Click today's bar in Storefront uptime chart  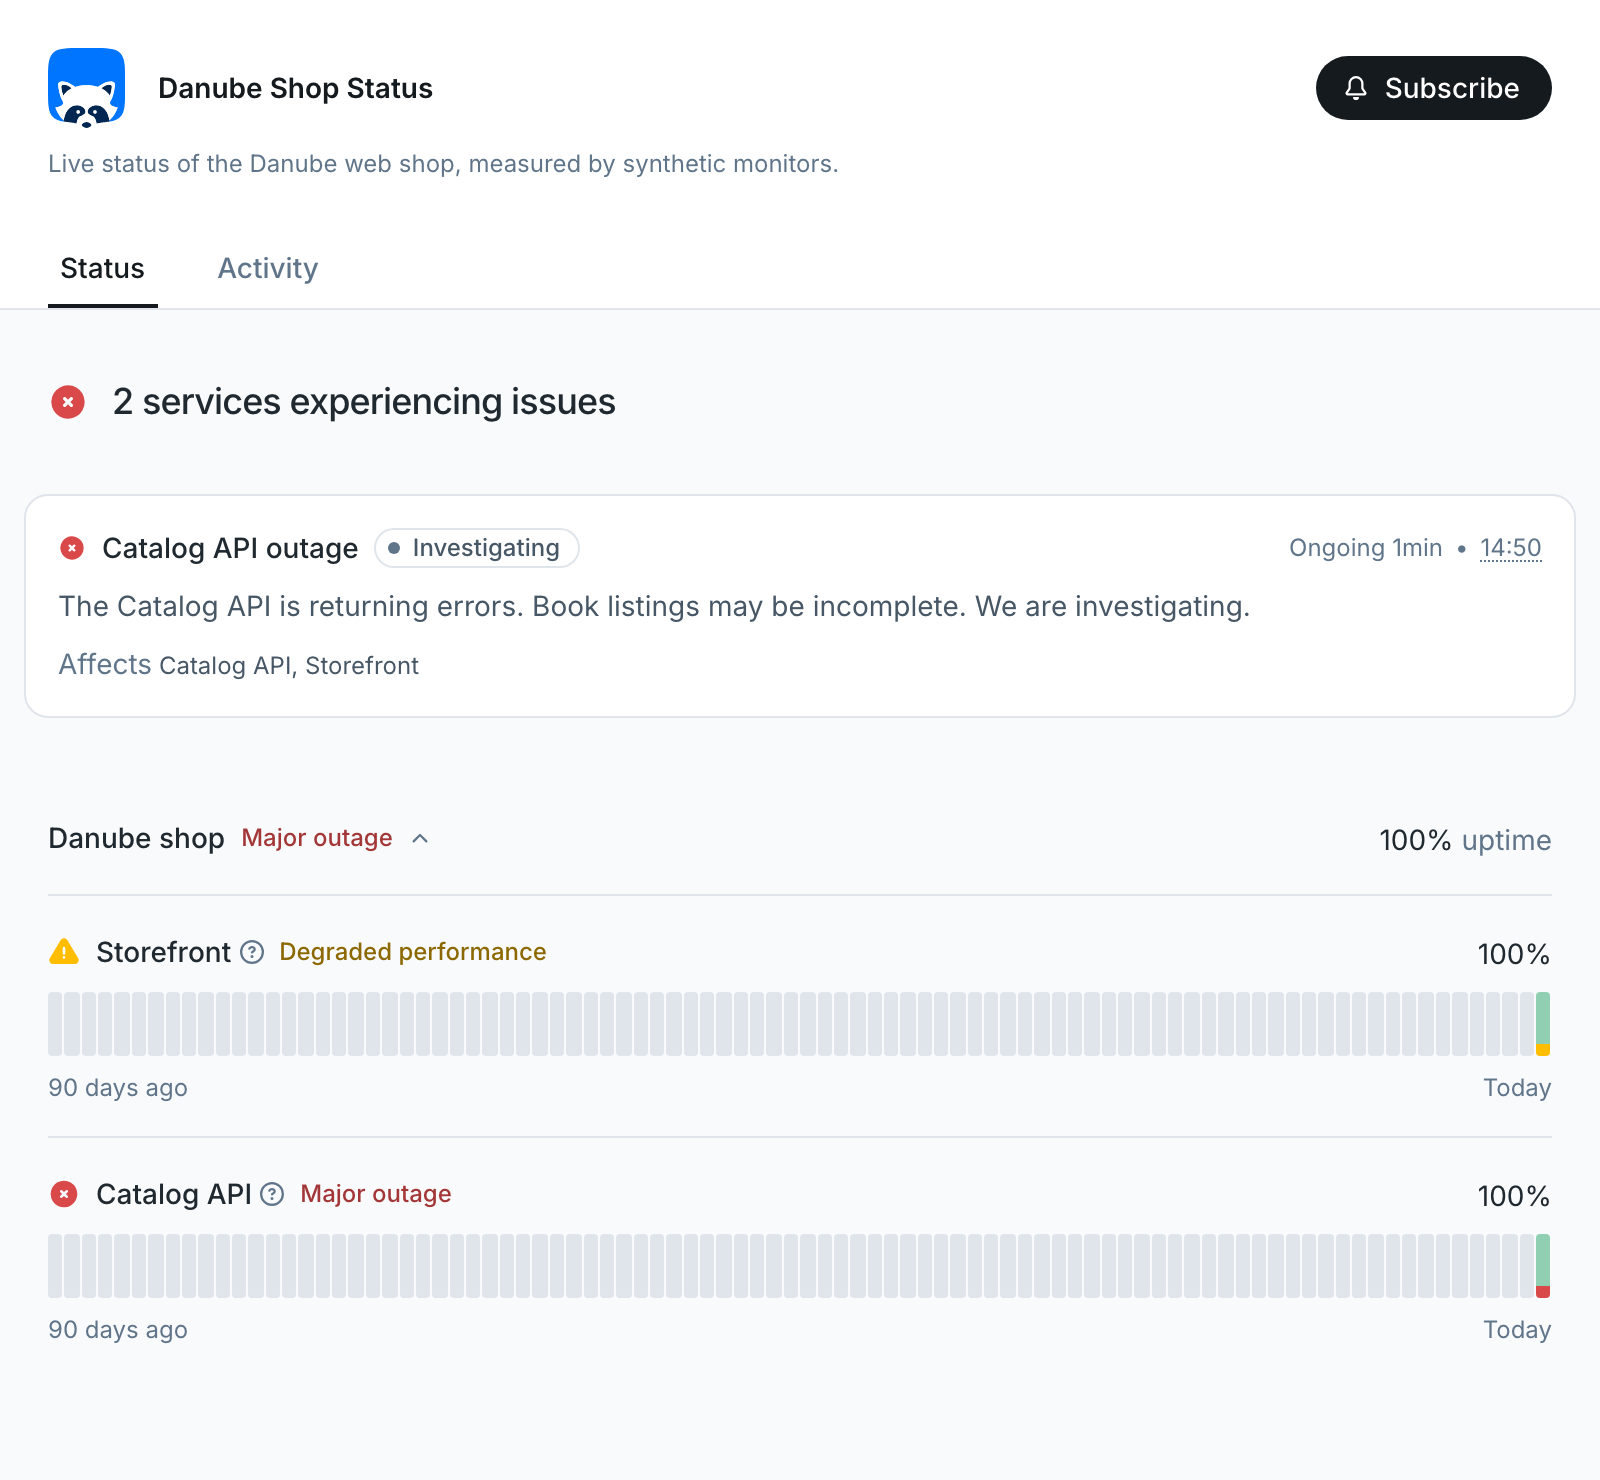[1543, 1024]
